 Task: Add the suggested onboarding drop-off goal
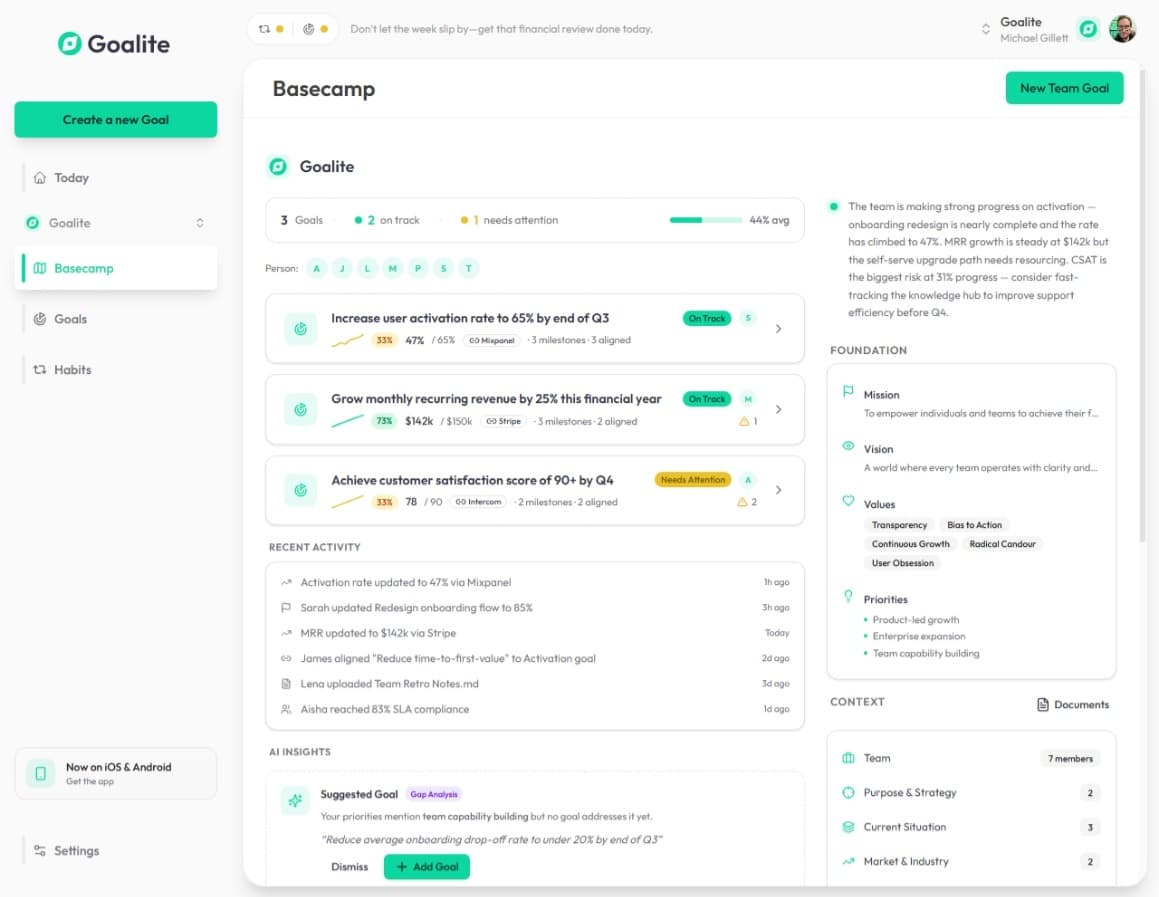[x=427, y=866]
